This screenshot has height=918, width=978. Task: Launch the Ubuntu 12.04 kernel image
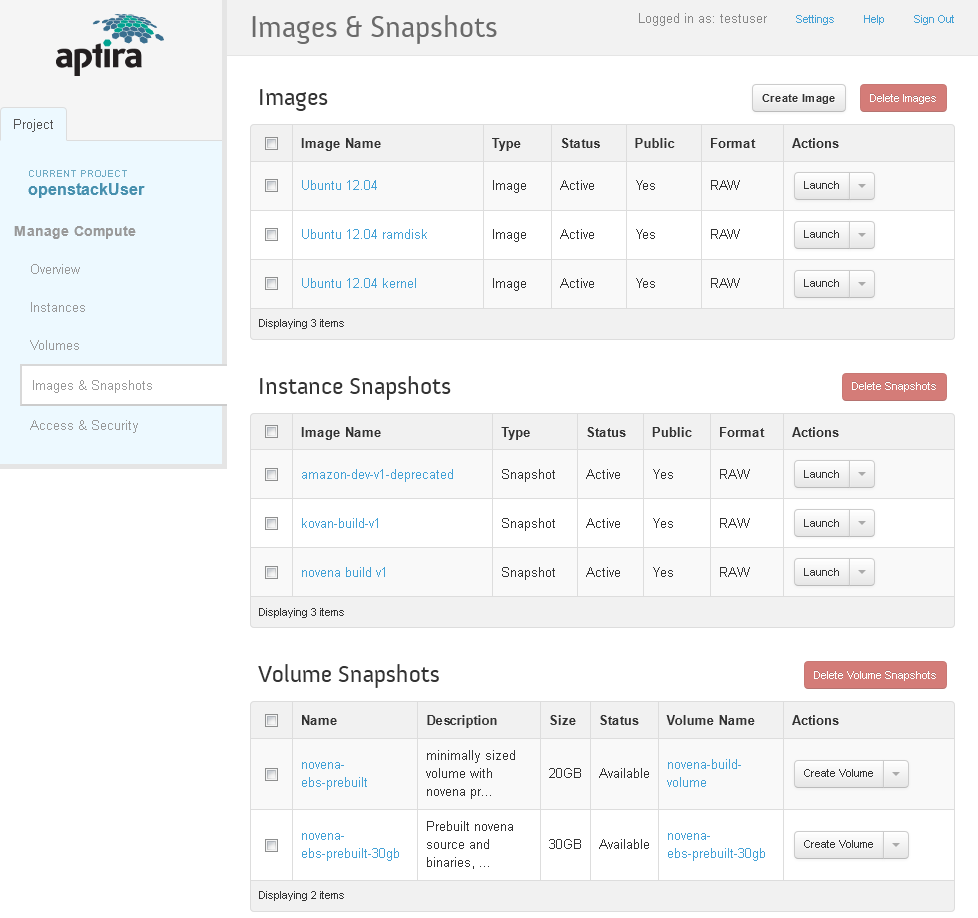[821, 284]
